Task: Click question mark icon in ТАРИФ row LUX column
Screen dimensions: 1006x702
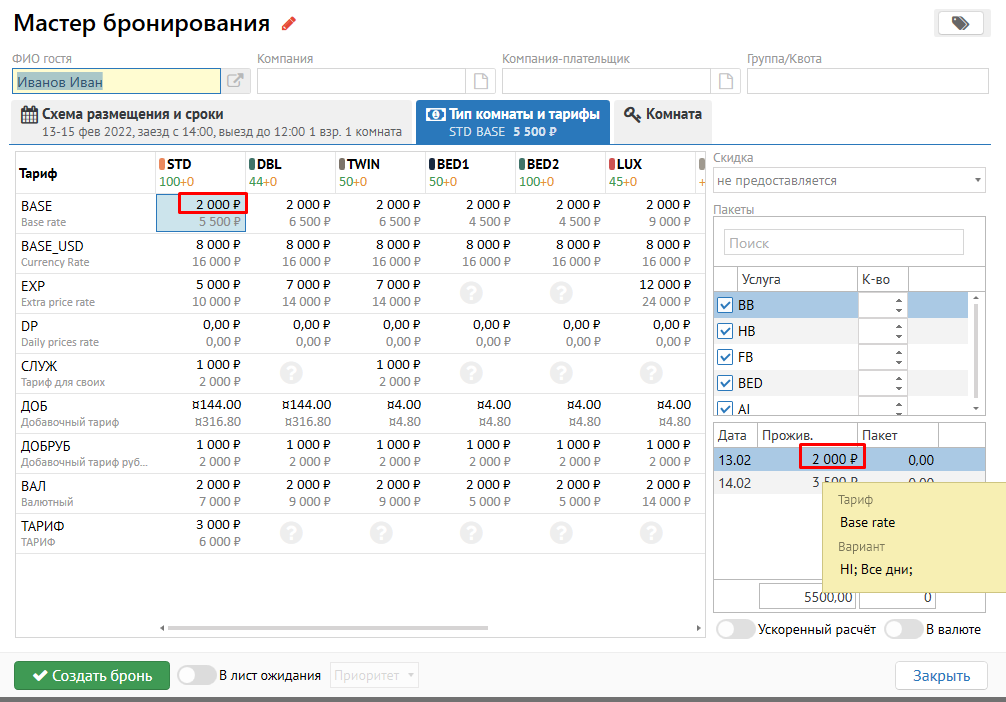Action: [x=651, y=533]
